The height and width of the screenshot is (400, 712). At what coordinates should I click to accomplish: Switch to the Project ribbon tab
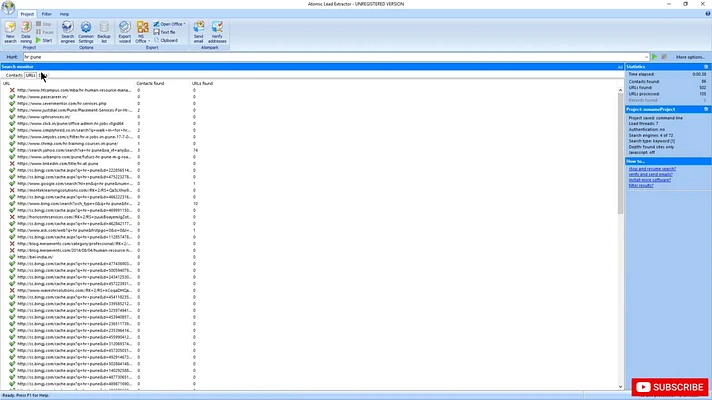pos(27,14)
